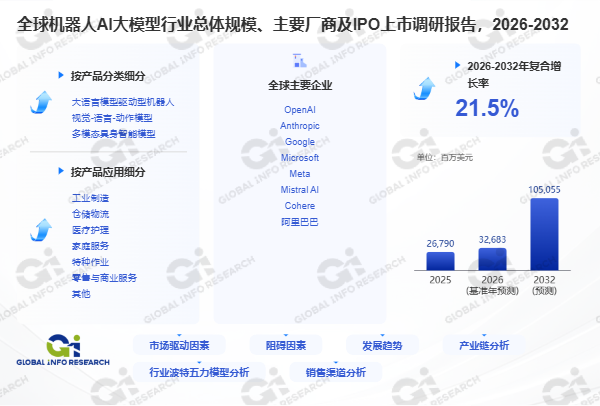The height and width of the screenshot is (406, 600).
Task: Click the 2025 bar in the chart
Action: pos(440,261)
